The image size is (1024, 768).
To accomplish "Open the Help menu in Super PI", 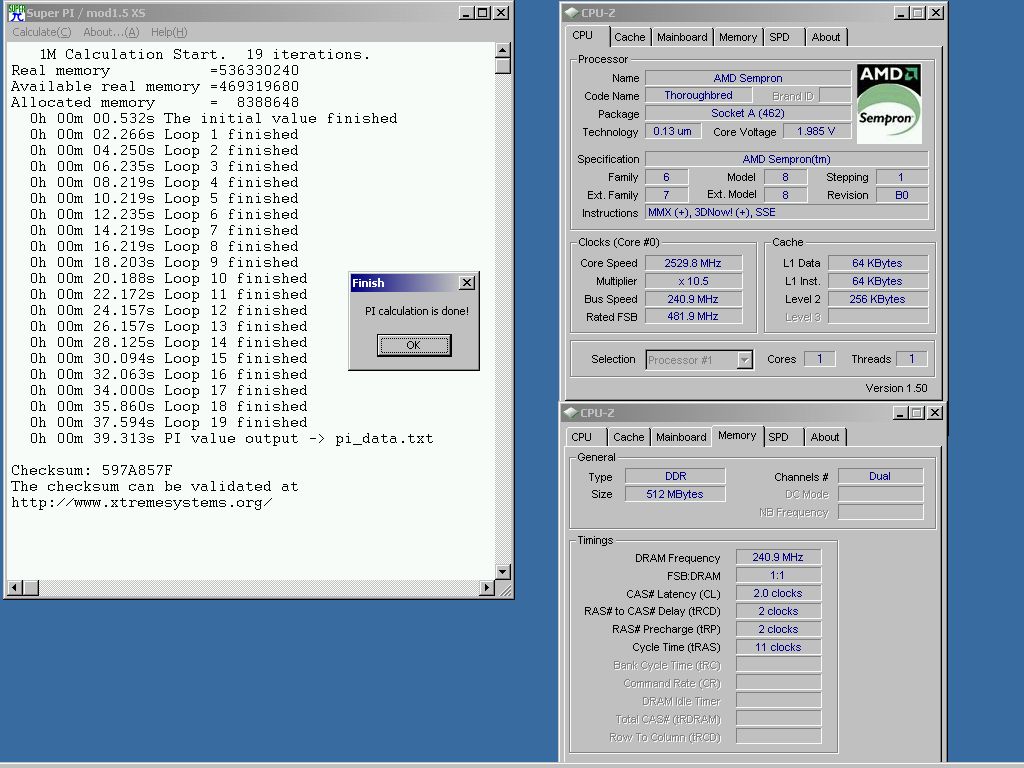I will coord(169,32).
